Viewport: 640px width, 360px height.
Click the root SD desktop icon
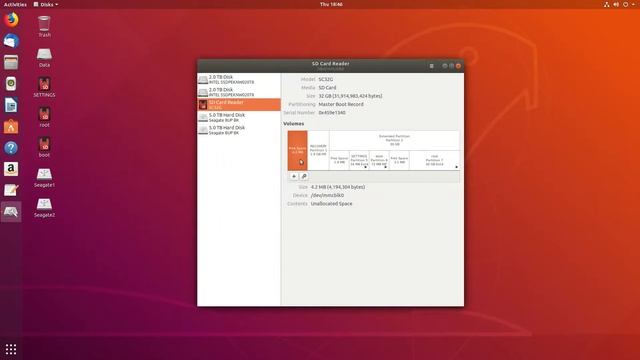pos(44,117)
